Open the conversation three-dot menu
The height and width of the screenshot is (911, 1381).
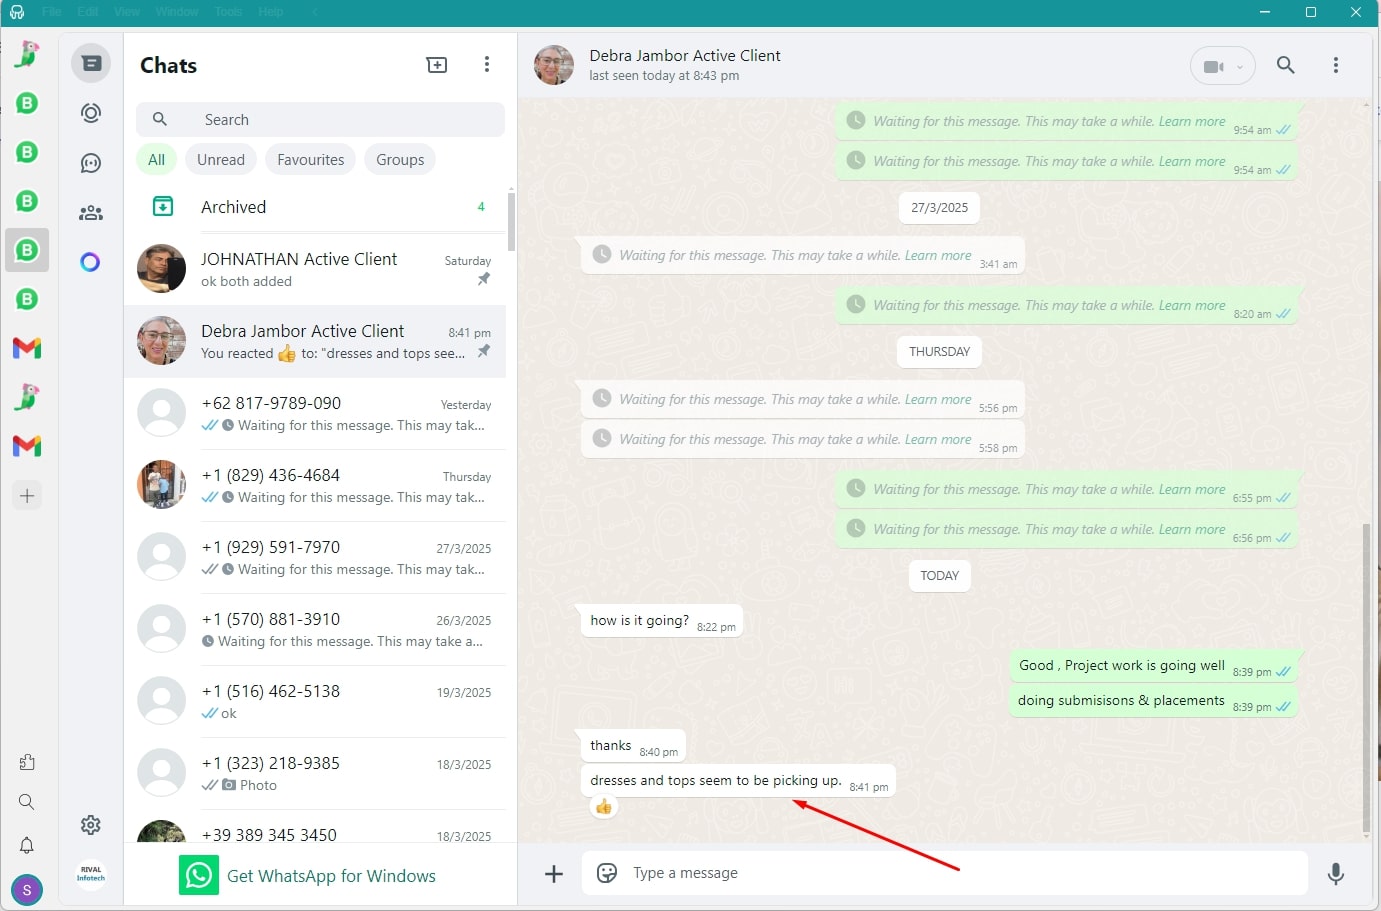pos(1336,66)
